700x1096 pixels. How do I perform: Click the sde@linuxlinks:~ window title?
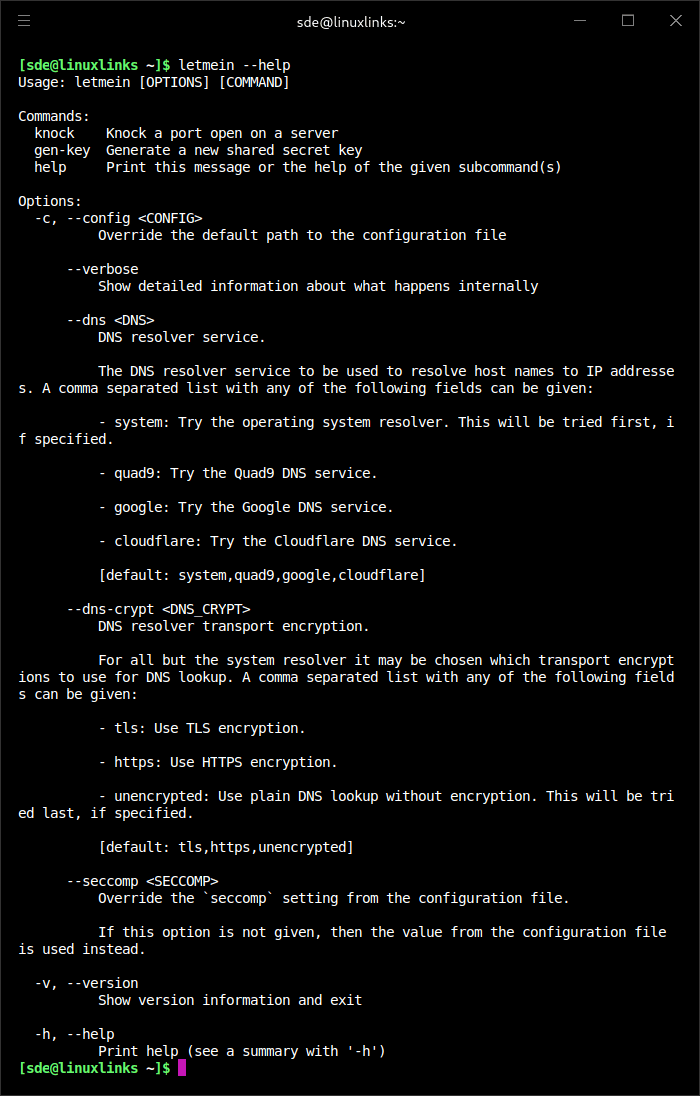351,21
